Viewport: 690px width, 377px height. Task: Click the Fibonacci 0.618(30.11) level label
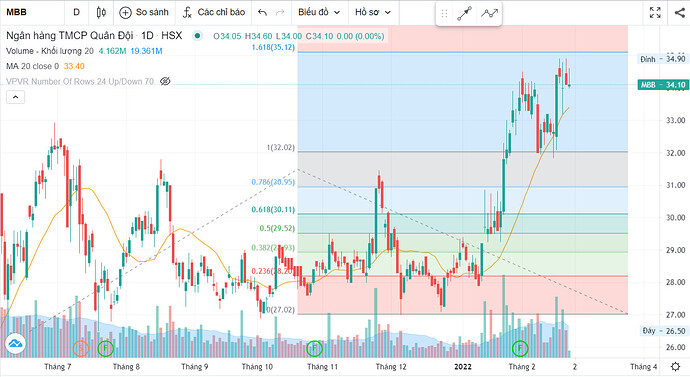click(273, 209)
